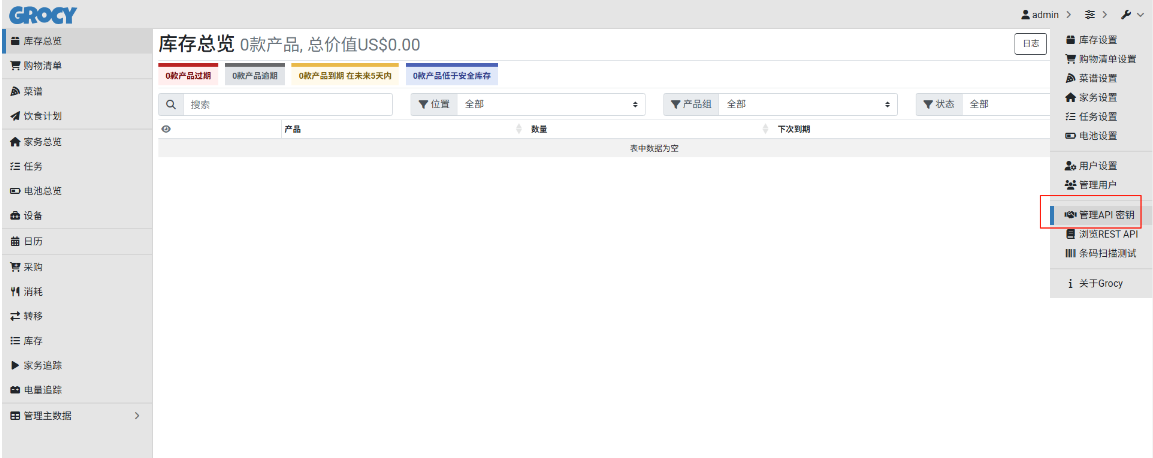Open 家务总览 chores overview

click(x=77, y=142)
